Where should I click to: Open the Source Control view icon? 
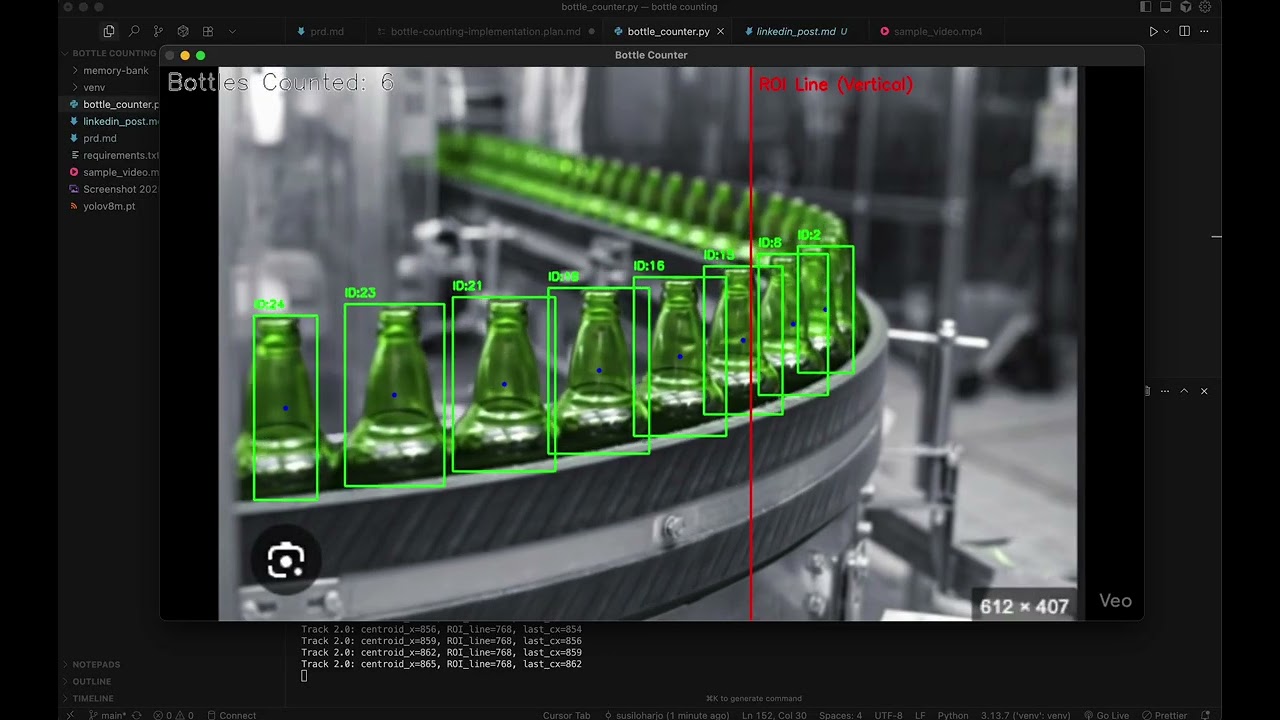(x=158, y=31)
